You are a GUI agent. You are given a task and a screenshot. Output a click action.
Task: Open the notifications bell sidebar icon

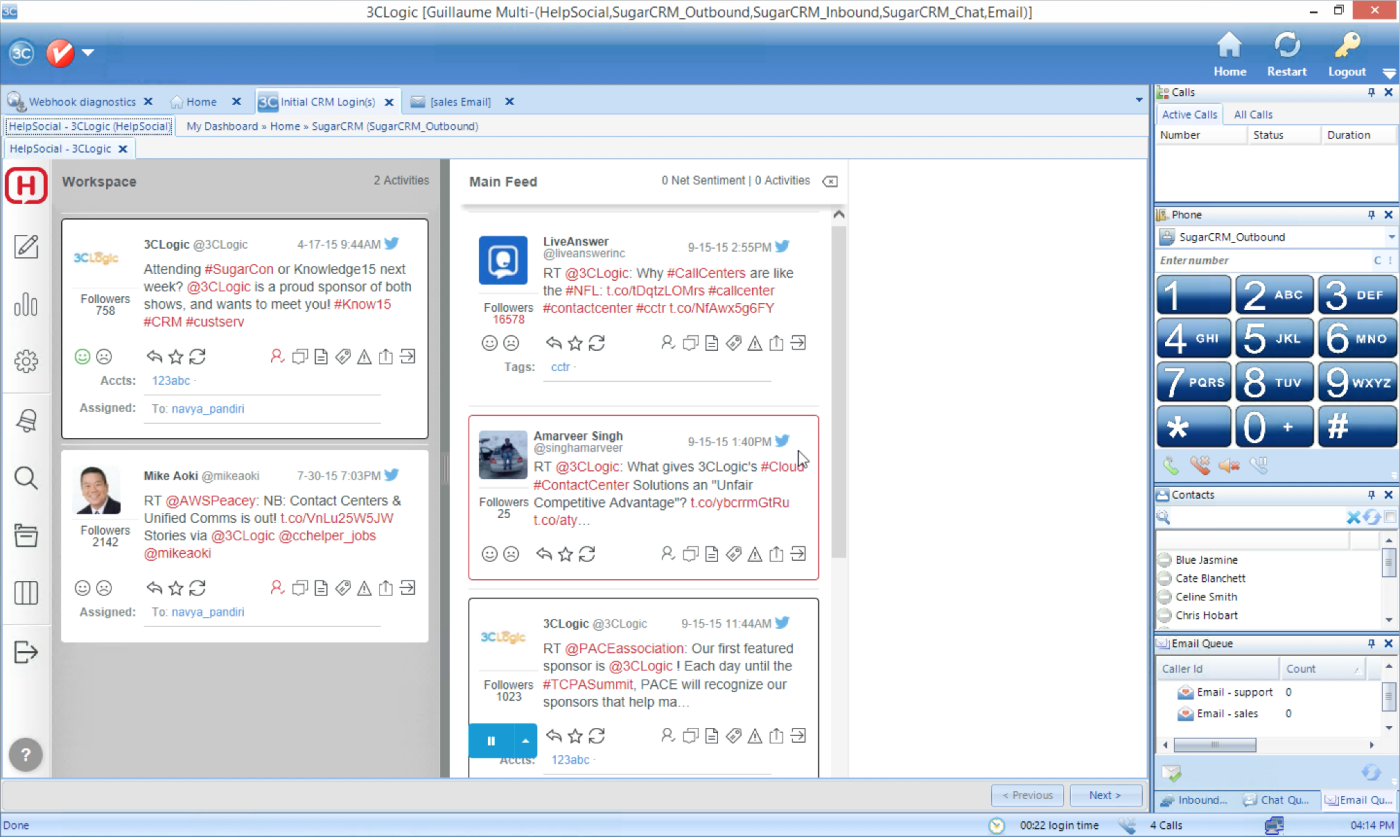(26, 421)
